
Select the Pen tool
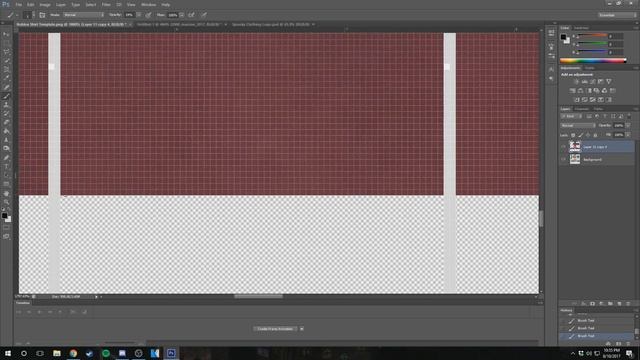coord(6,158)
